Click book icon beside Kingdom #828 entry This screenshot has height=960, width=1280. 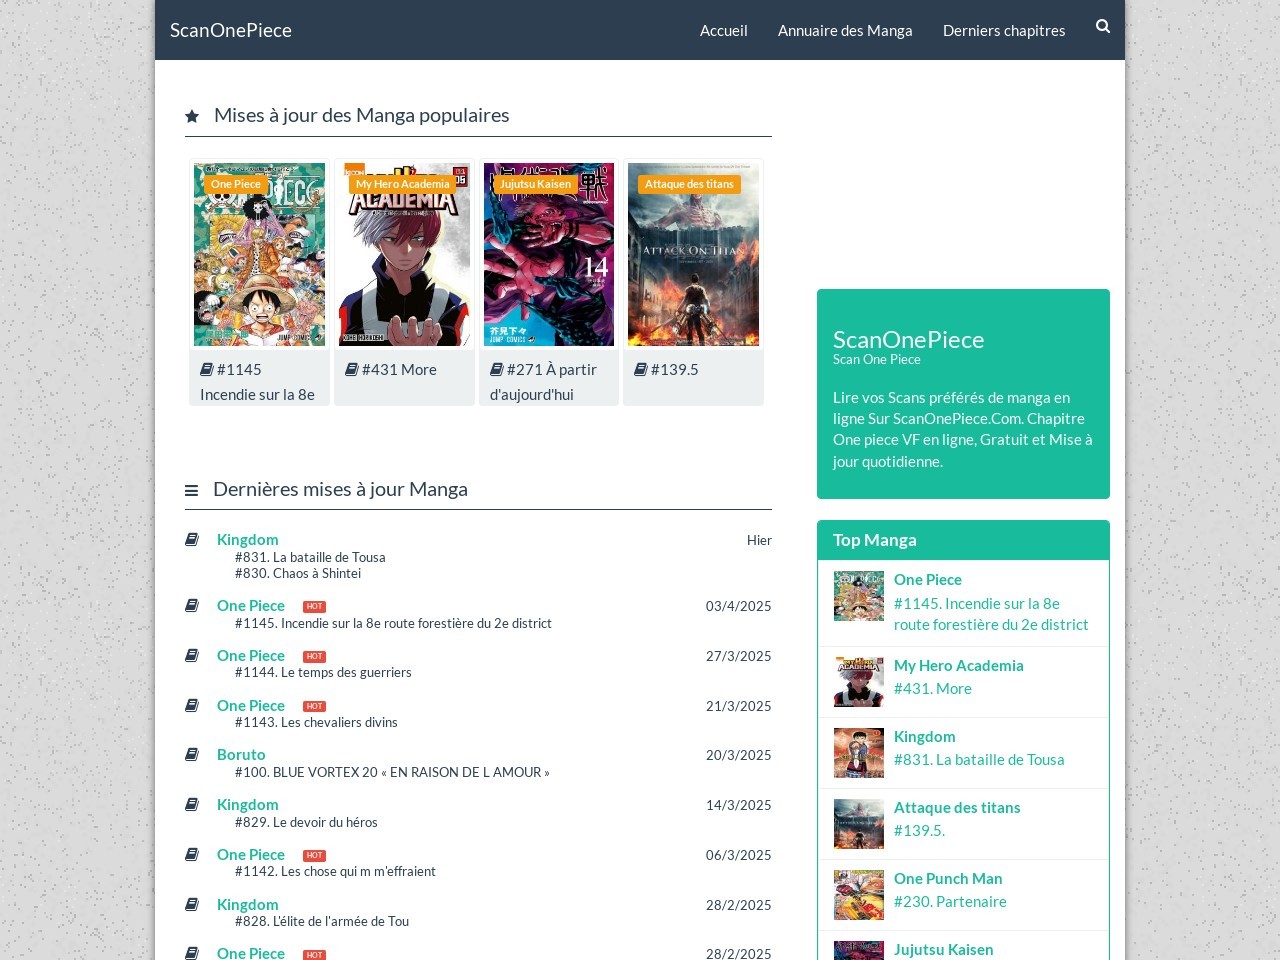pyautogui.click(x=192, y=904)
